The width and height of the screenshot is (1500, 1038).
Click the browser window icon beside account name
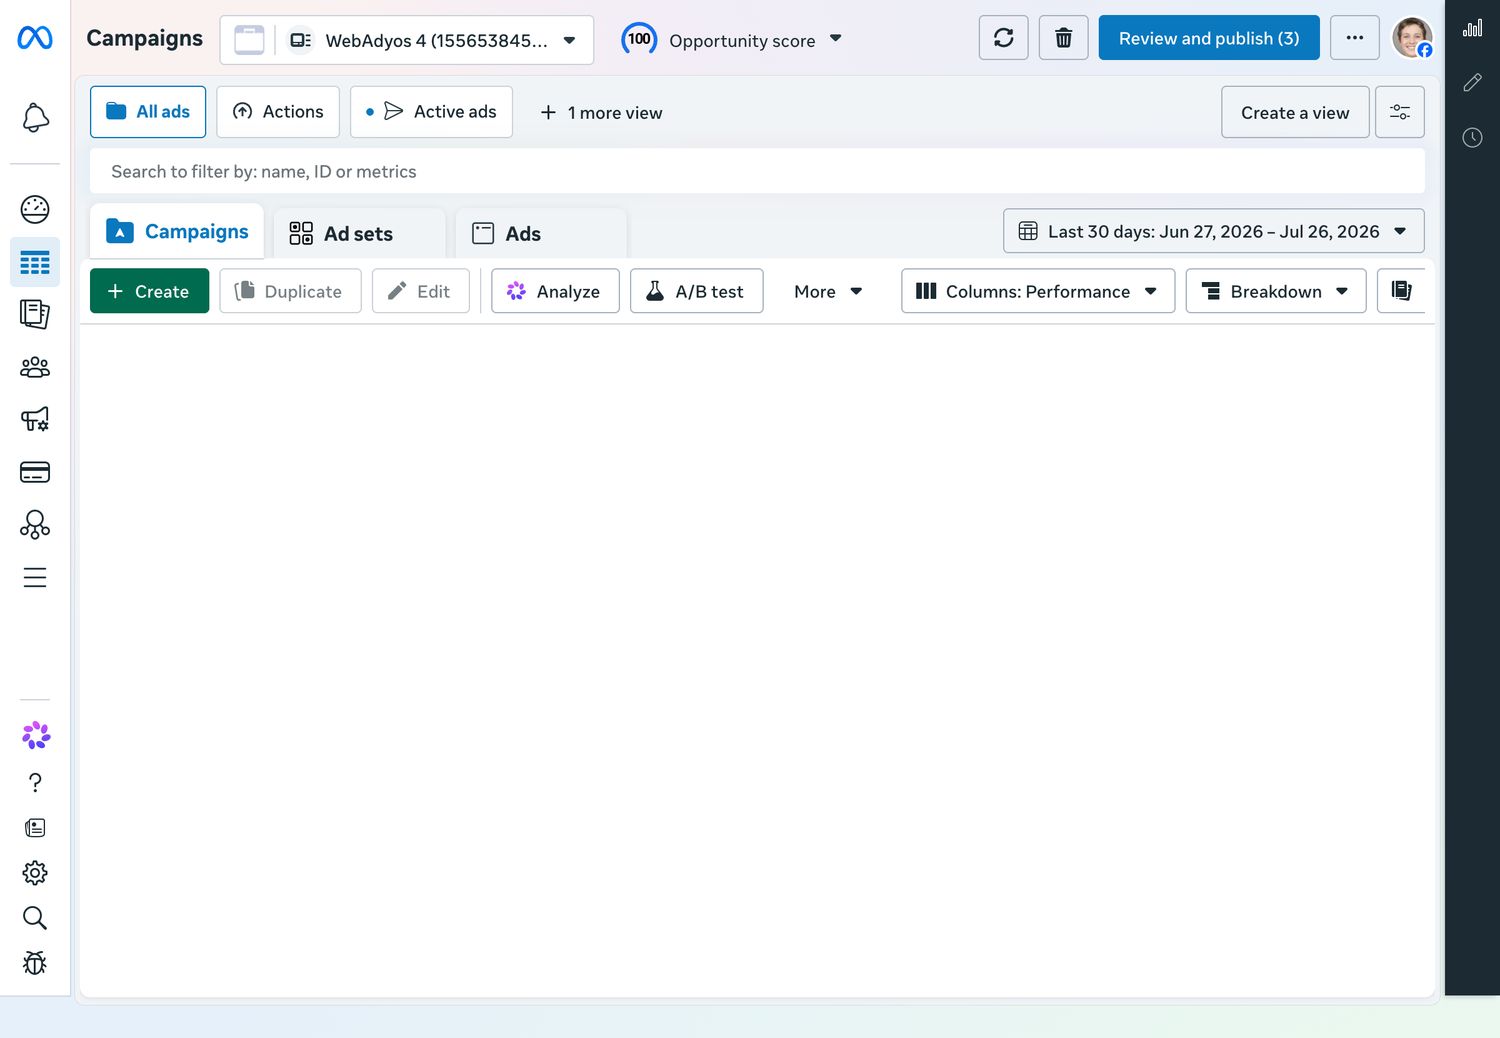point(249,40)
